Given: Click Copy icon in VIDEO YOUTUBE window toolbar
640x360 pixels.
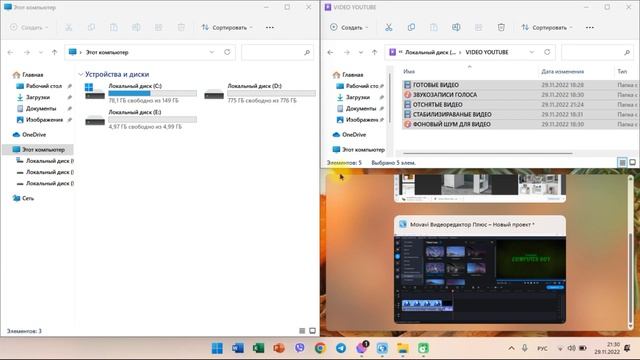Looking at the screenshot, I should [411, 27].
